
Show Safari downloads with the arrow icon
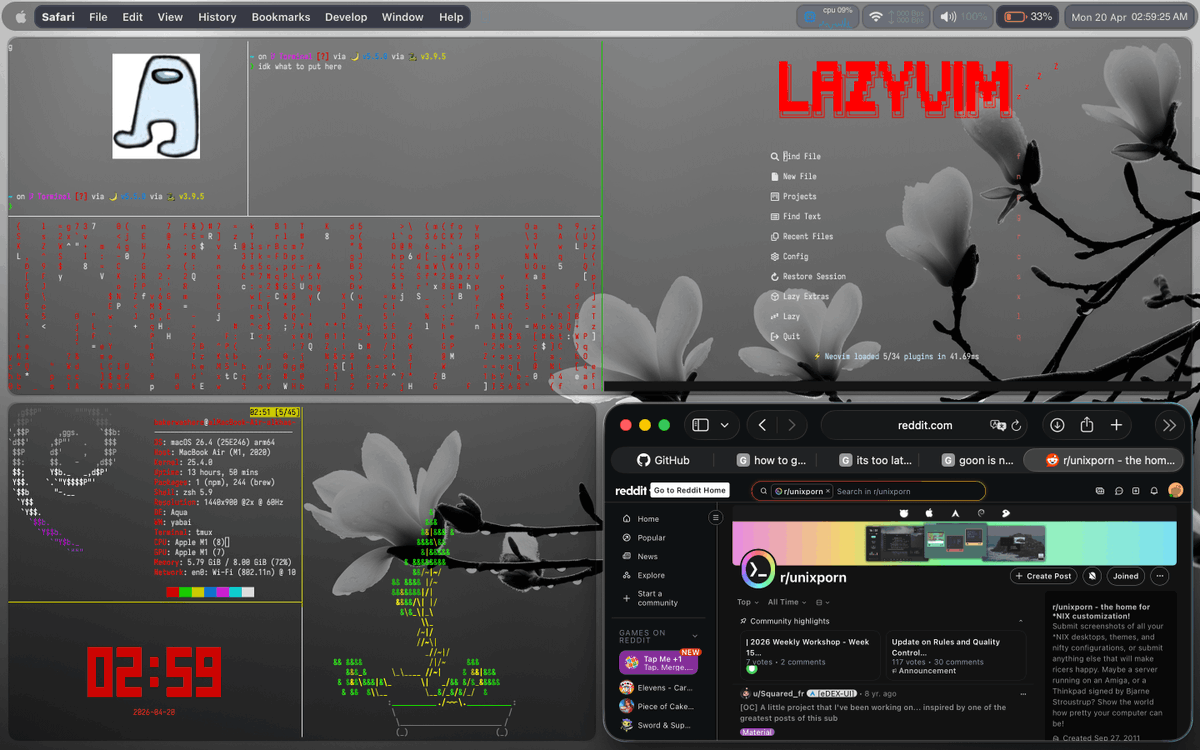point(1057,425)
